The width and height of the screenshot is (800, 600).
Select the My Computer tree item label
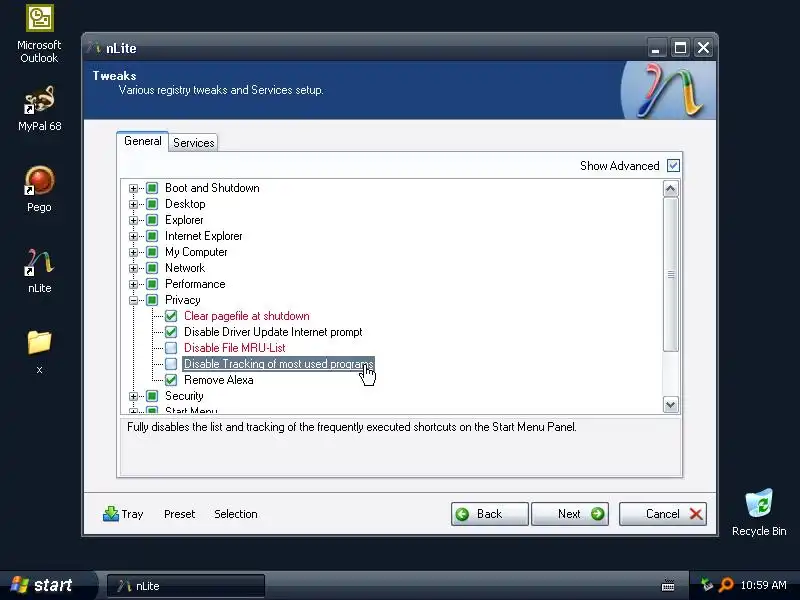pyautogui.click(x=196, y=252)
